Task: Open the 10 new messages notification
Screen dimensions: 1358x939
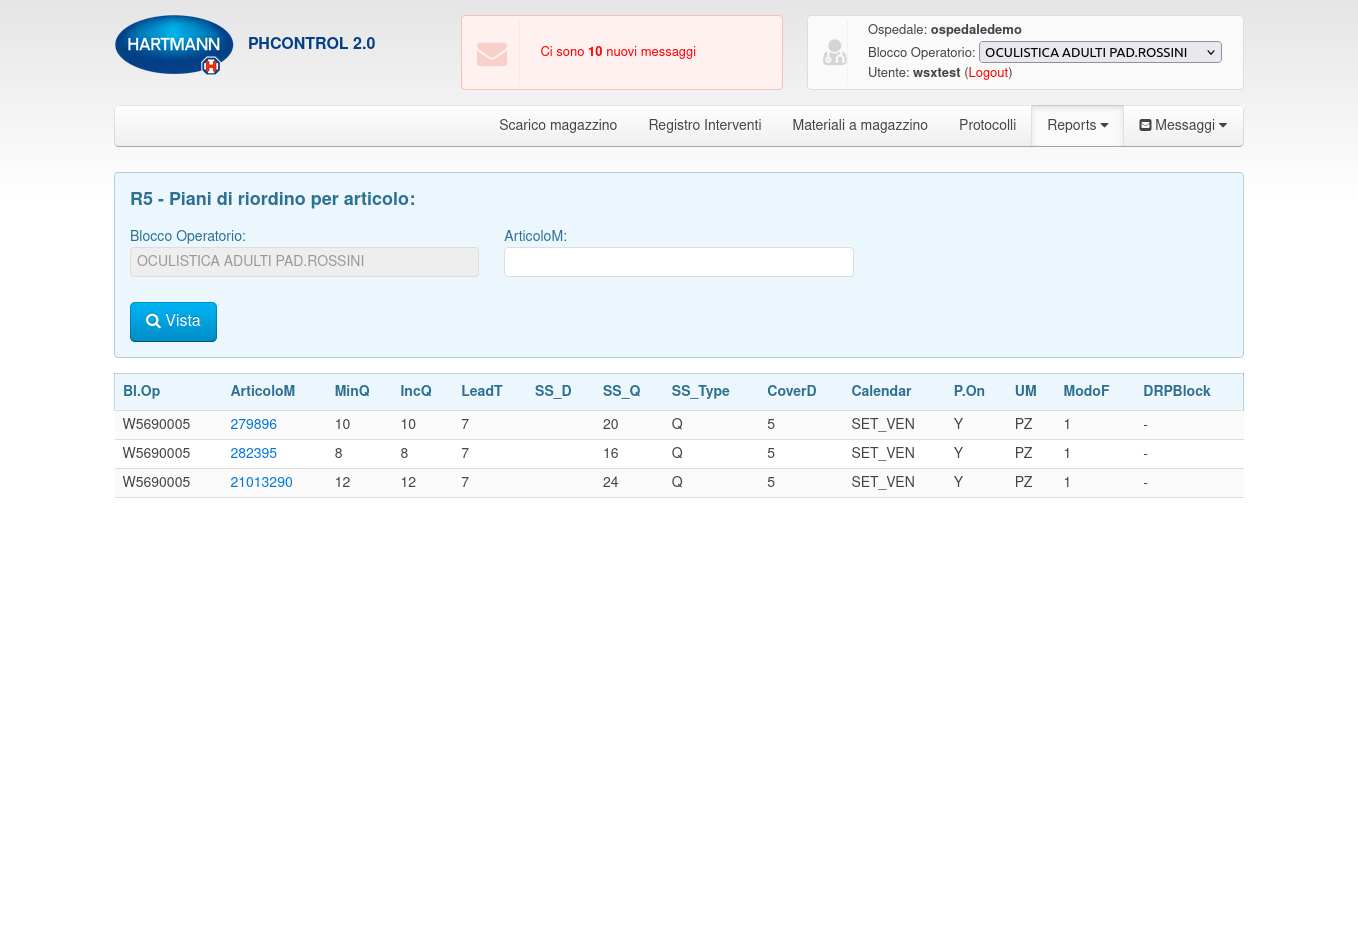Action: click(618, 52)
